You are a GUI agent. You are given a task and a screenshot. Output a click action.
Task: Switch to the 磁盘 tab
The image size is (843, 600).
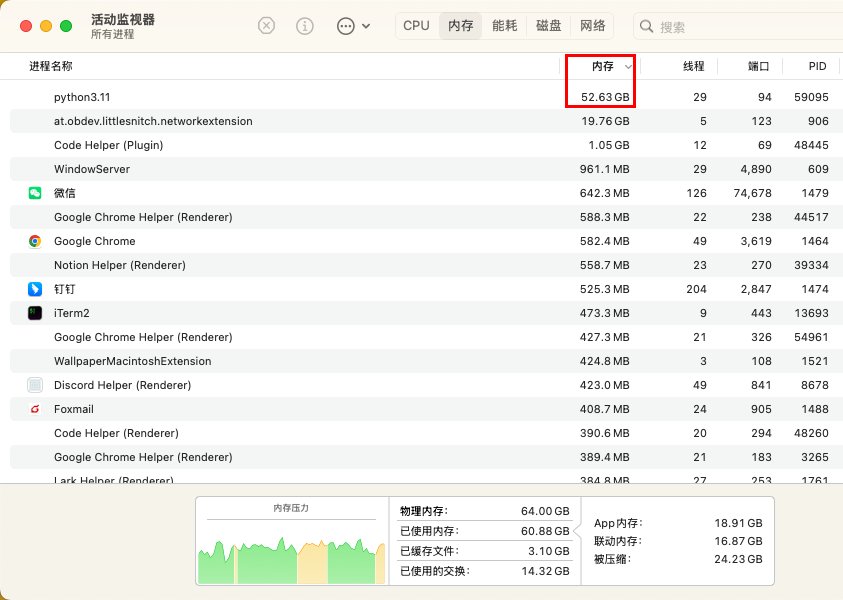click(x=548, y=26)
